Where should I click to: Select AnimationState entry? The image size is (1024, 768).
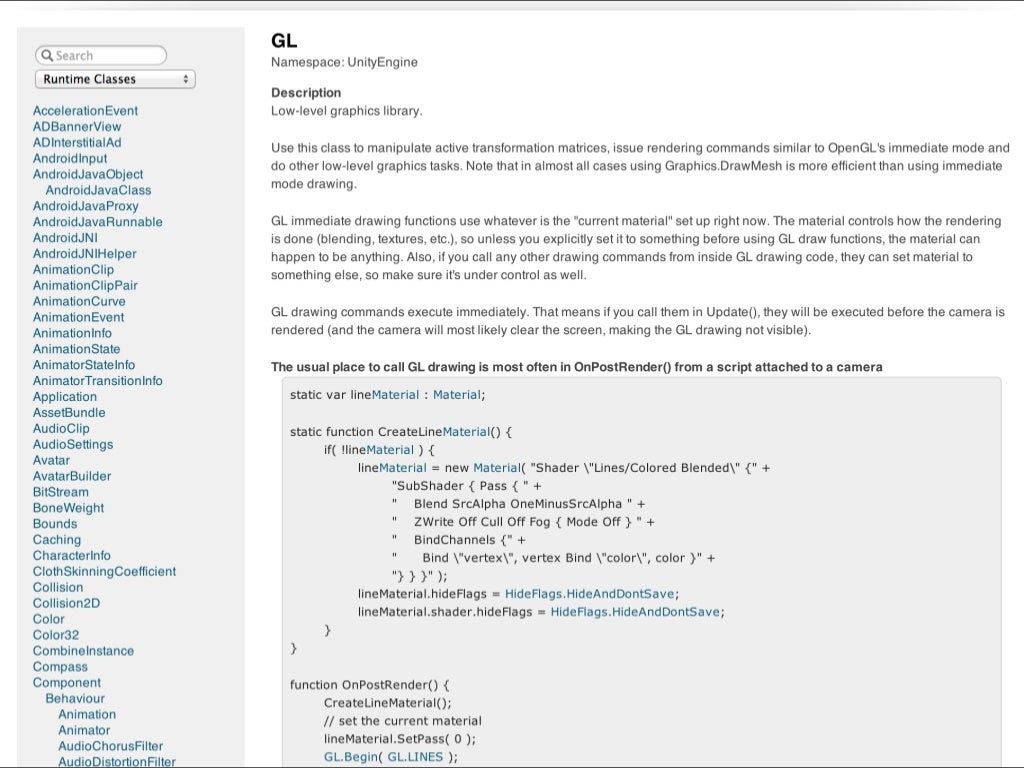pyautogui.click(x=76, y=349)
